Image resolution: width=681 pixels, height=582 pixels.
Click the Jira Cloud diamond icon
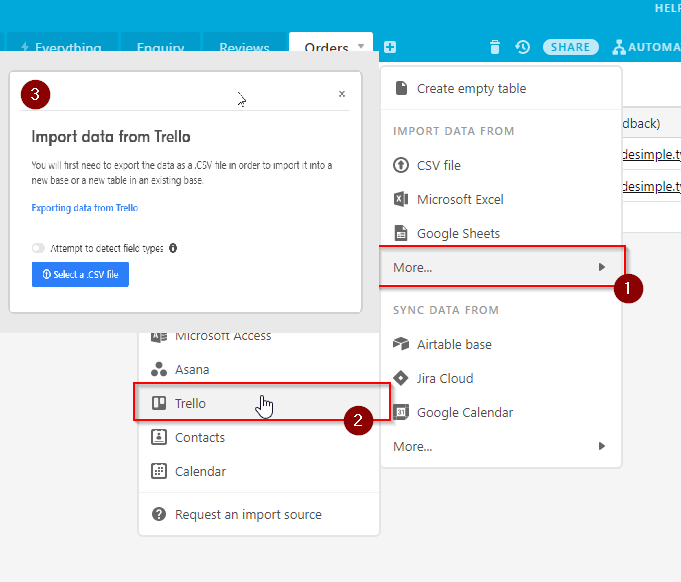point(401,378)
